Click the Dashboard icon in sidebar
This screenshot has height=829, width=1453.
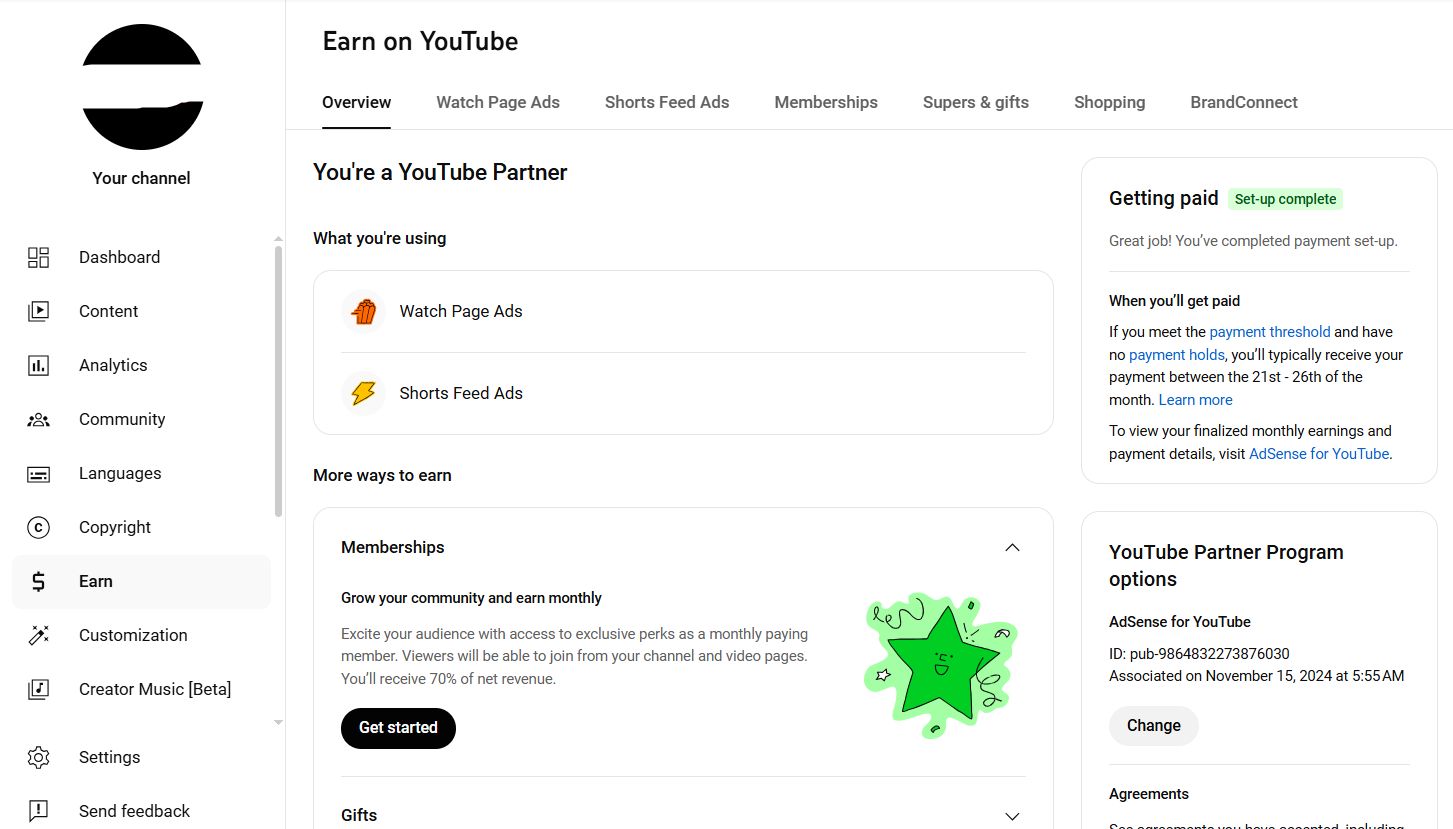tap(38, 258)
